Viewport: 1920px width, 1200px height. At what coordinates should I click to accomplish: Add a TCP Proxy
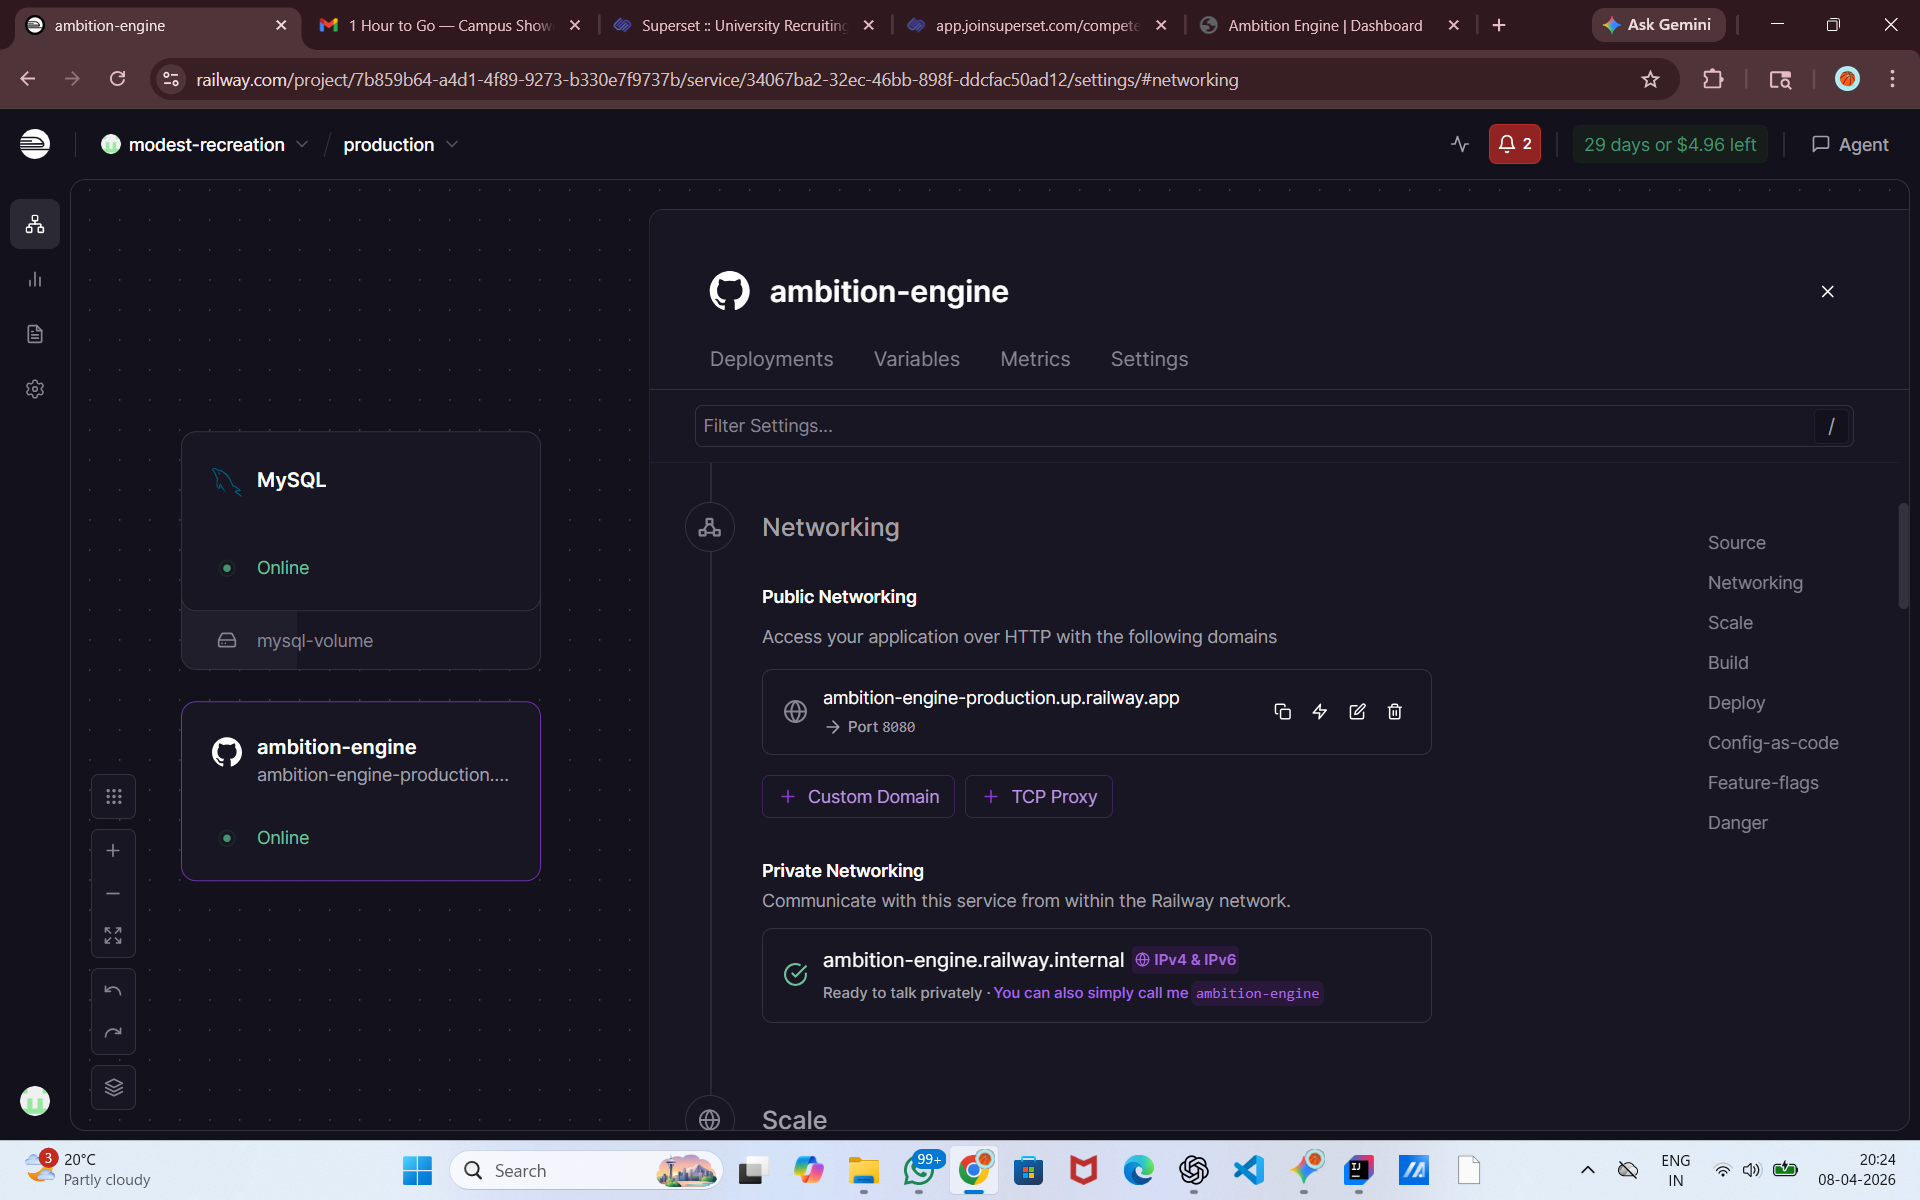coord(1039,796)
